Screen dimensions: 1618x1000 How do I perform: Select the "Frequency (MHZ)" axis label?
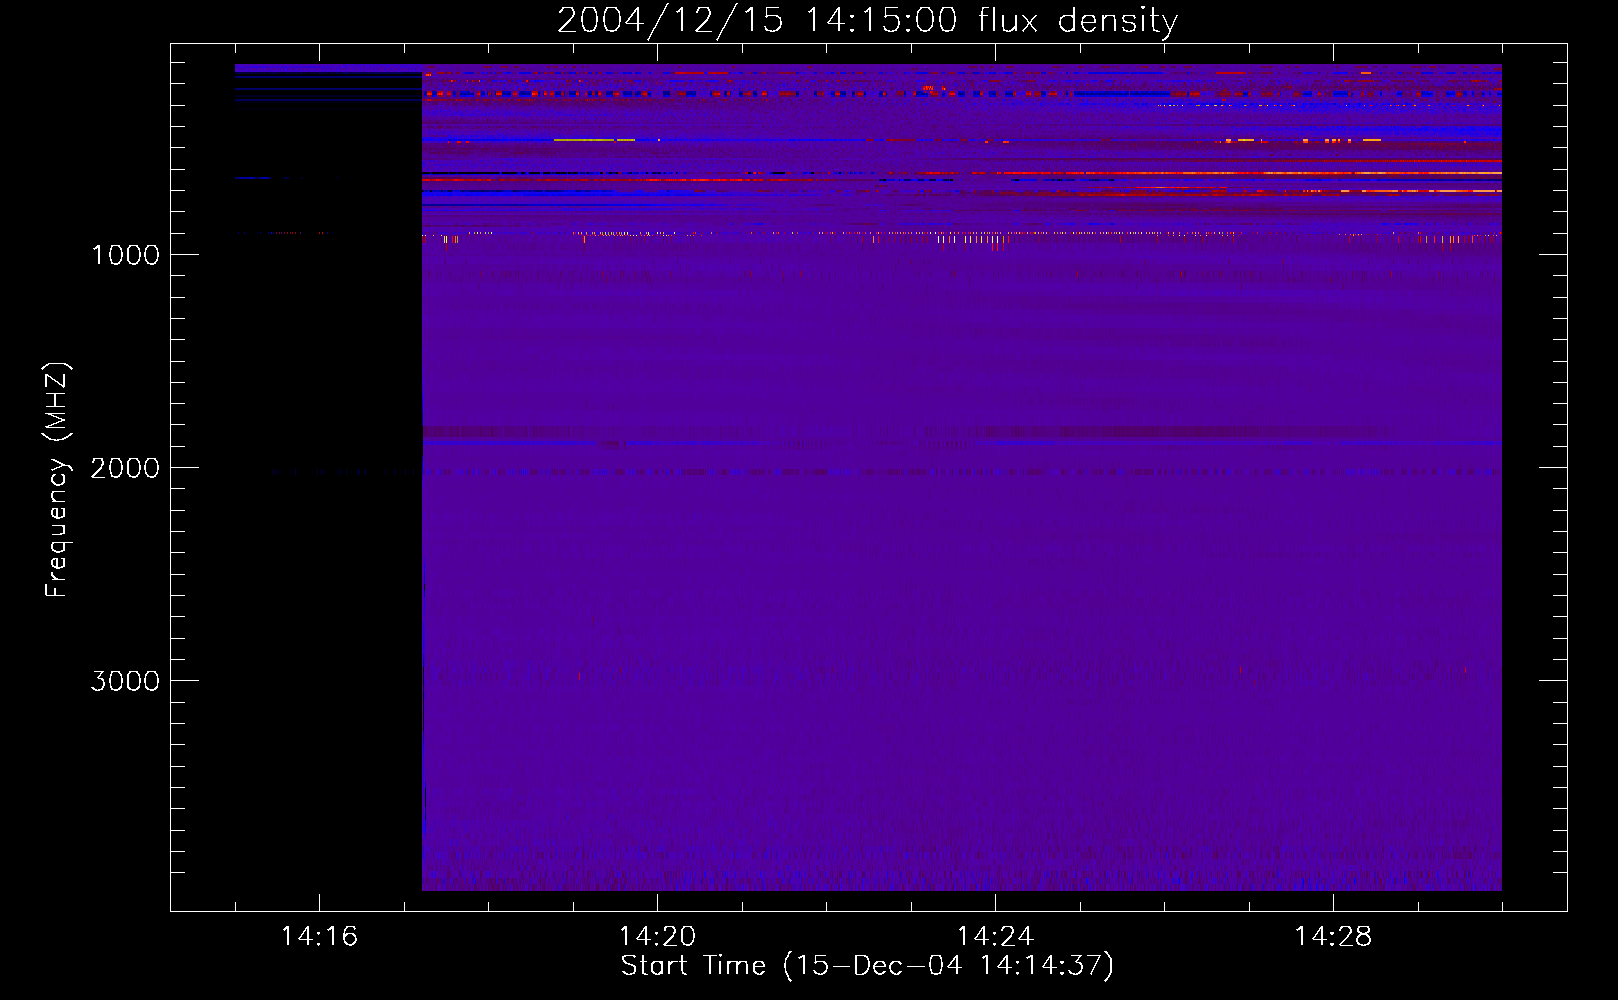pos(57,480)
